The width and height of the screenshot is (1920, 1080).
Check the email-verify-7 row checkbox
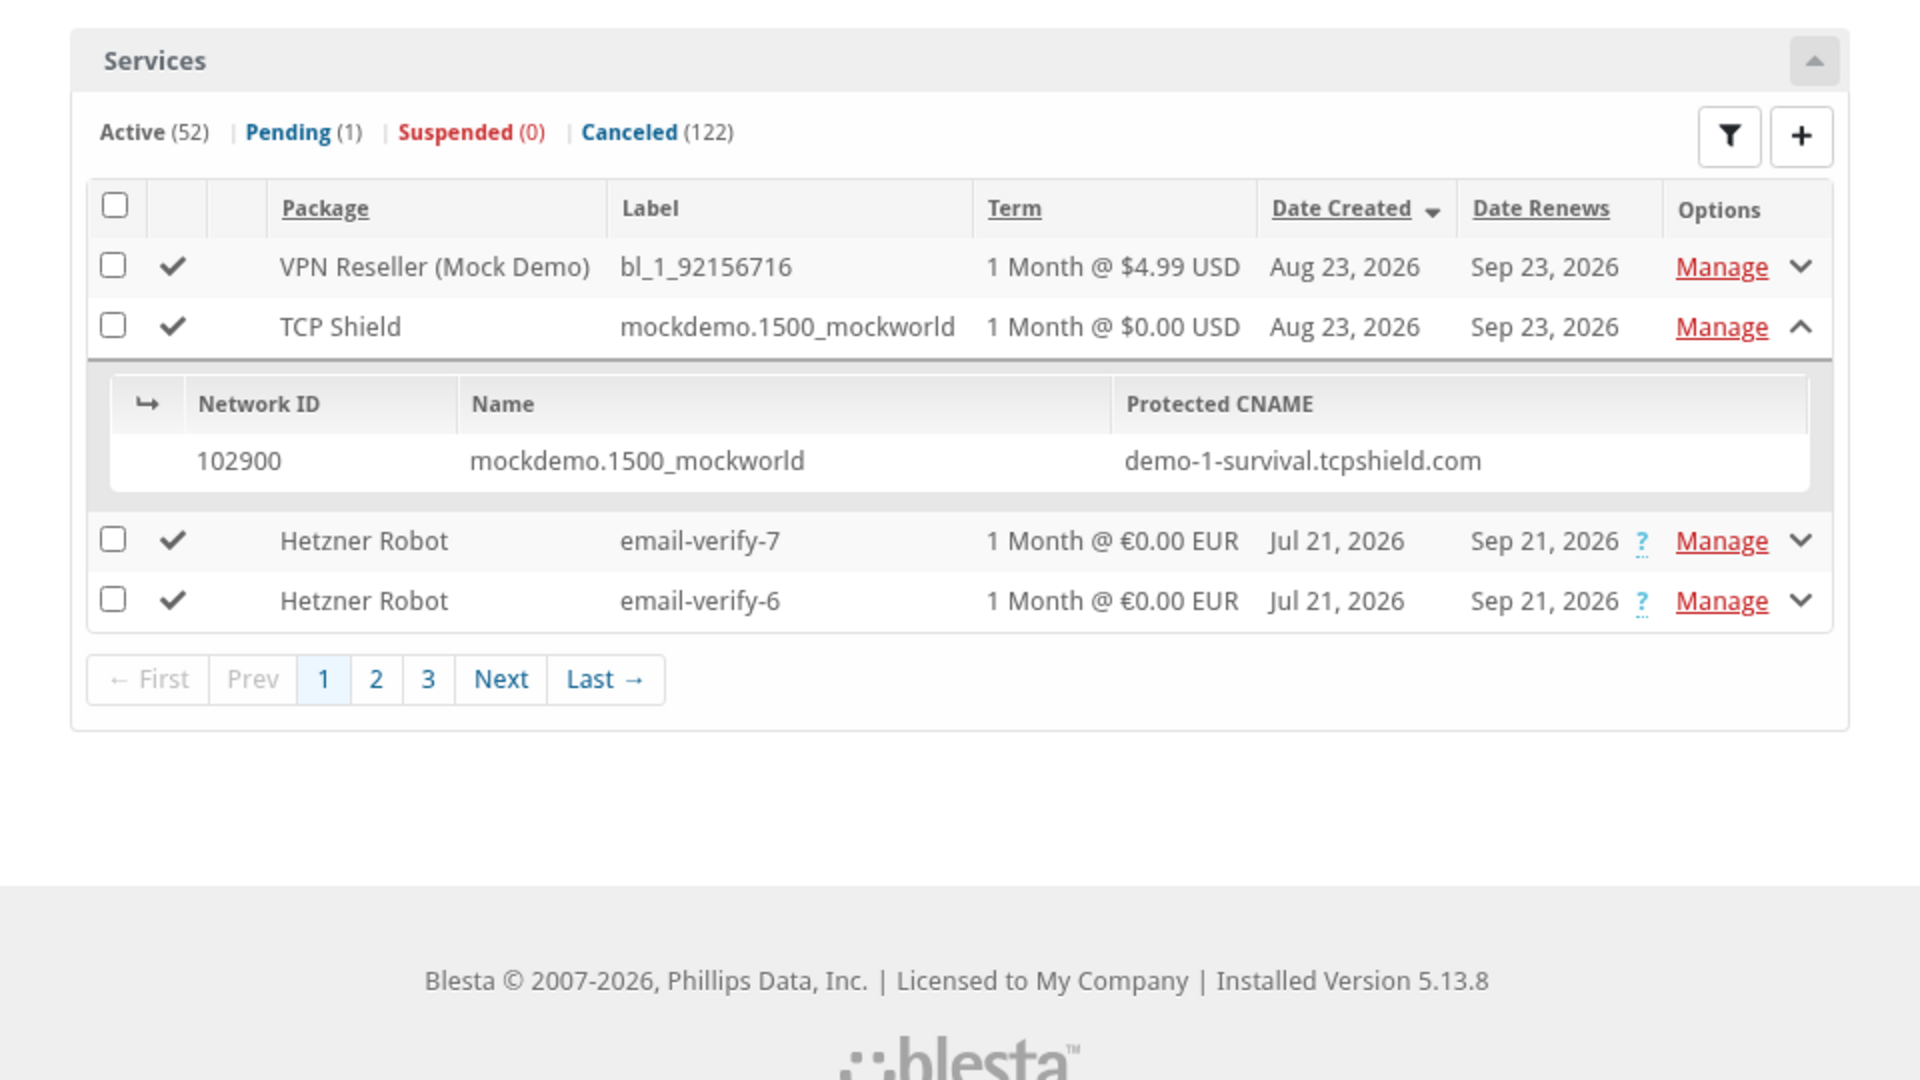click(x=113, y=539)
